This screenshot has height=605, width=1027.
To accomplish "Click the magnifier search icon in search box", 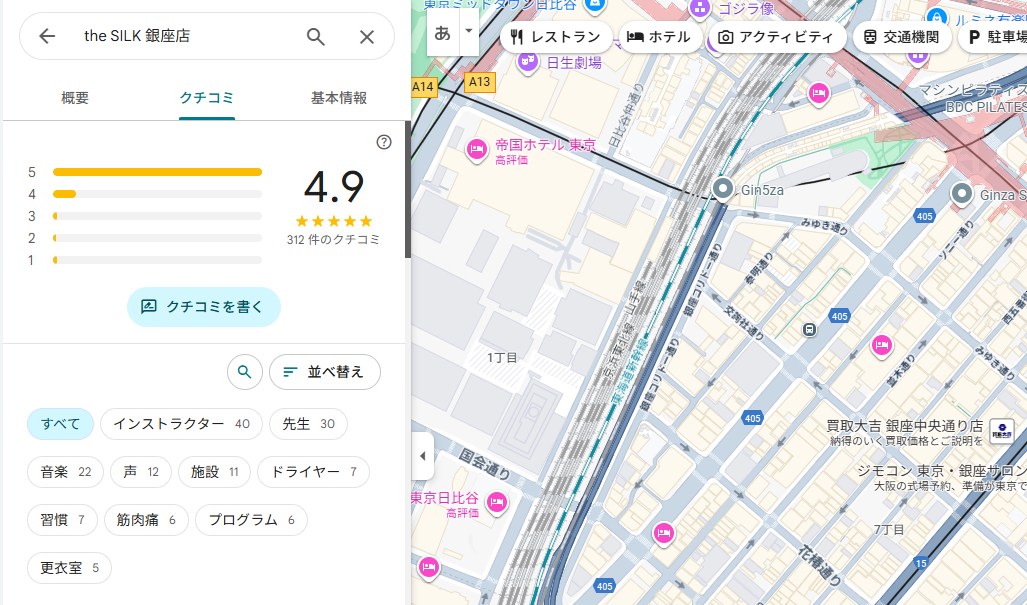I will 316,37.
